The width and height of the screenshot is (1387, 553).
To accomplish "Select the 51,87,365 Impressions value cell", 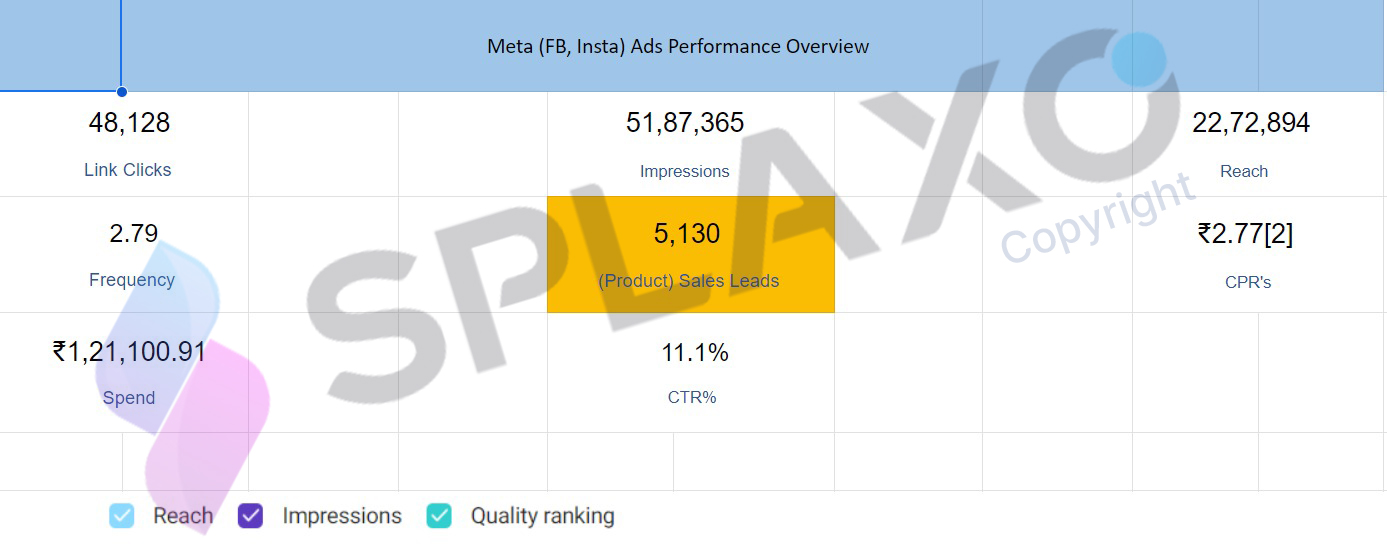I will click(x=685, y=123).
